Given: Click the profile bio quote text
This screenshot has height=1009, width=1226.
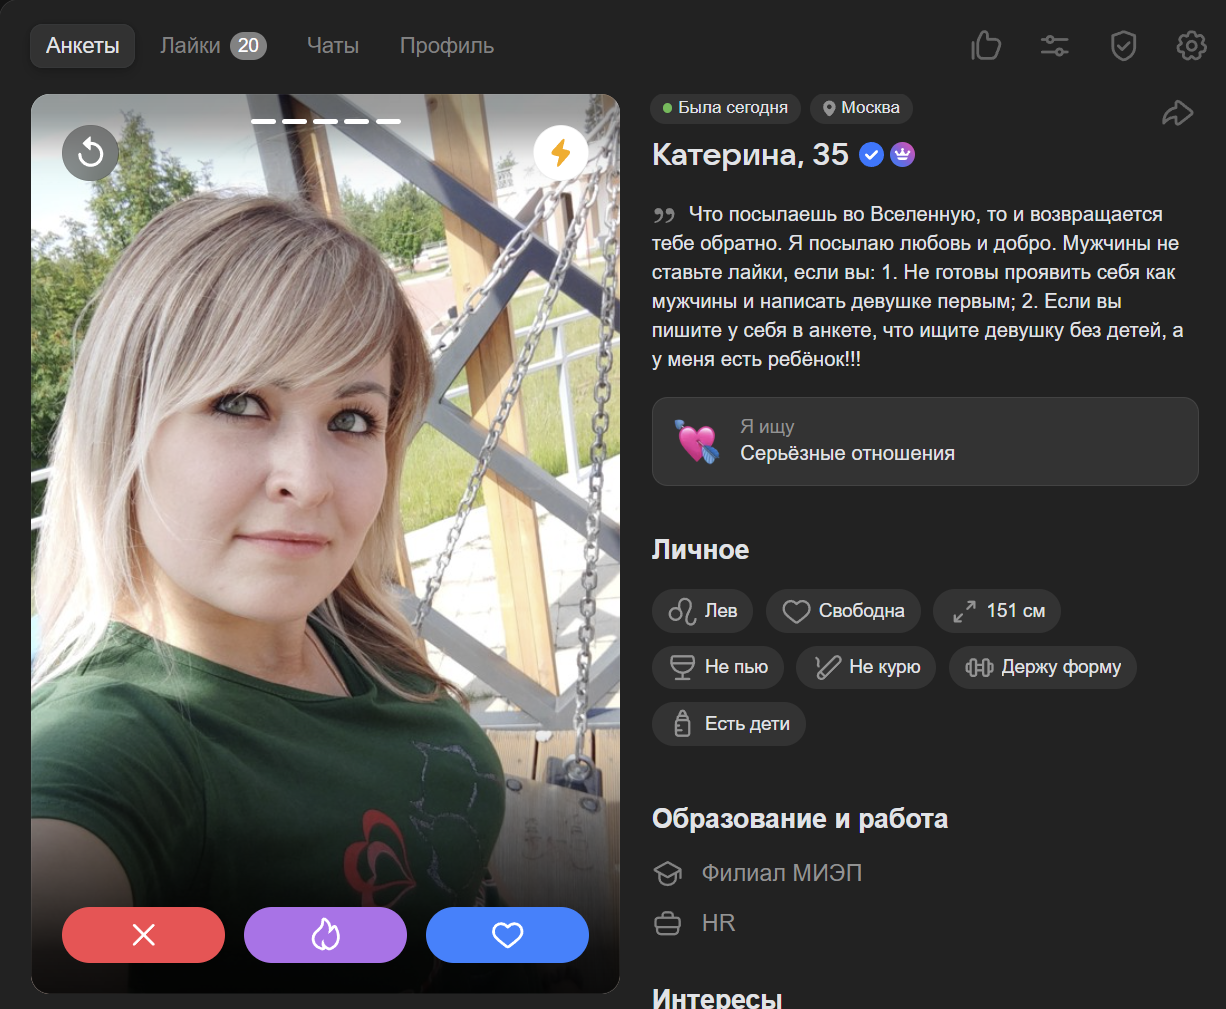Looking at the screenshot, I should (x=918, y=287).
